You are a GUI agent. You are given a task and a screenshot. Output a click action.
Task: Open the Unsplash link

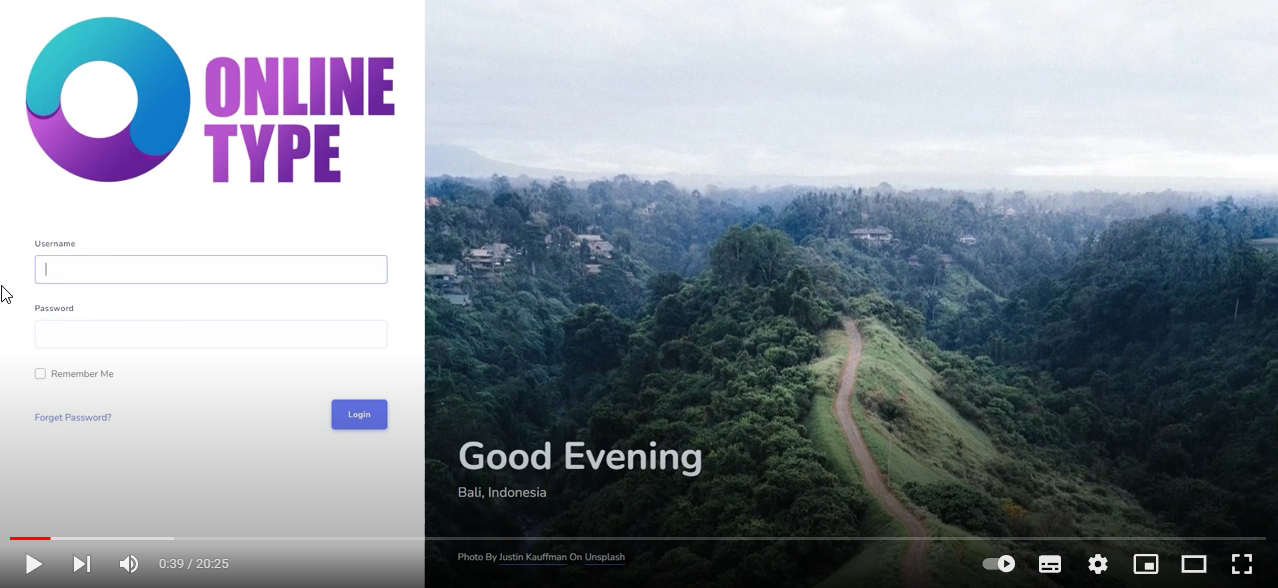605,557
